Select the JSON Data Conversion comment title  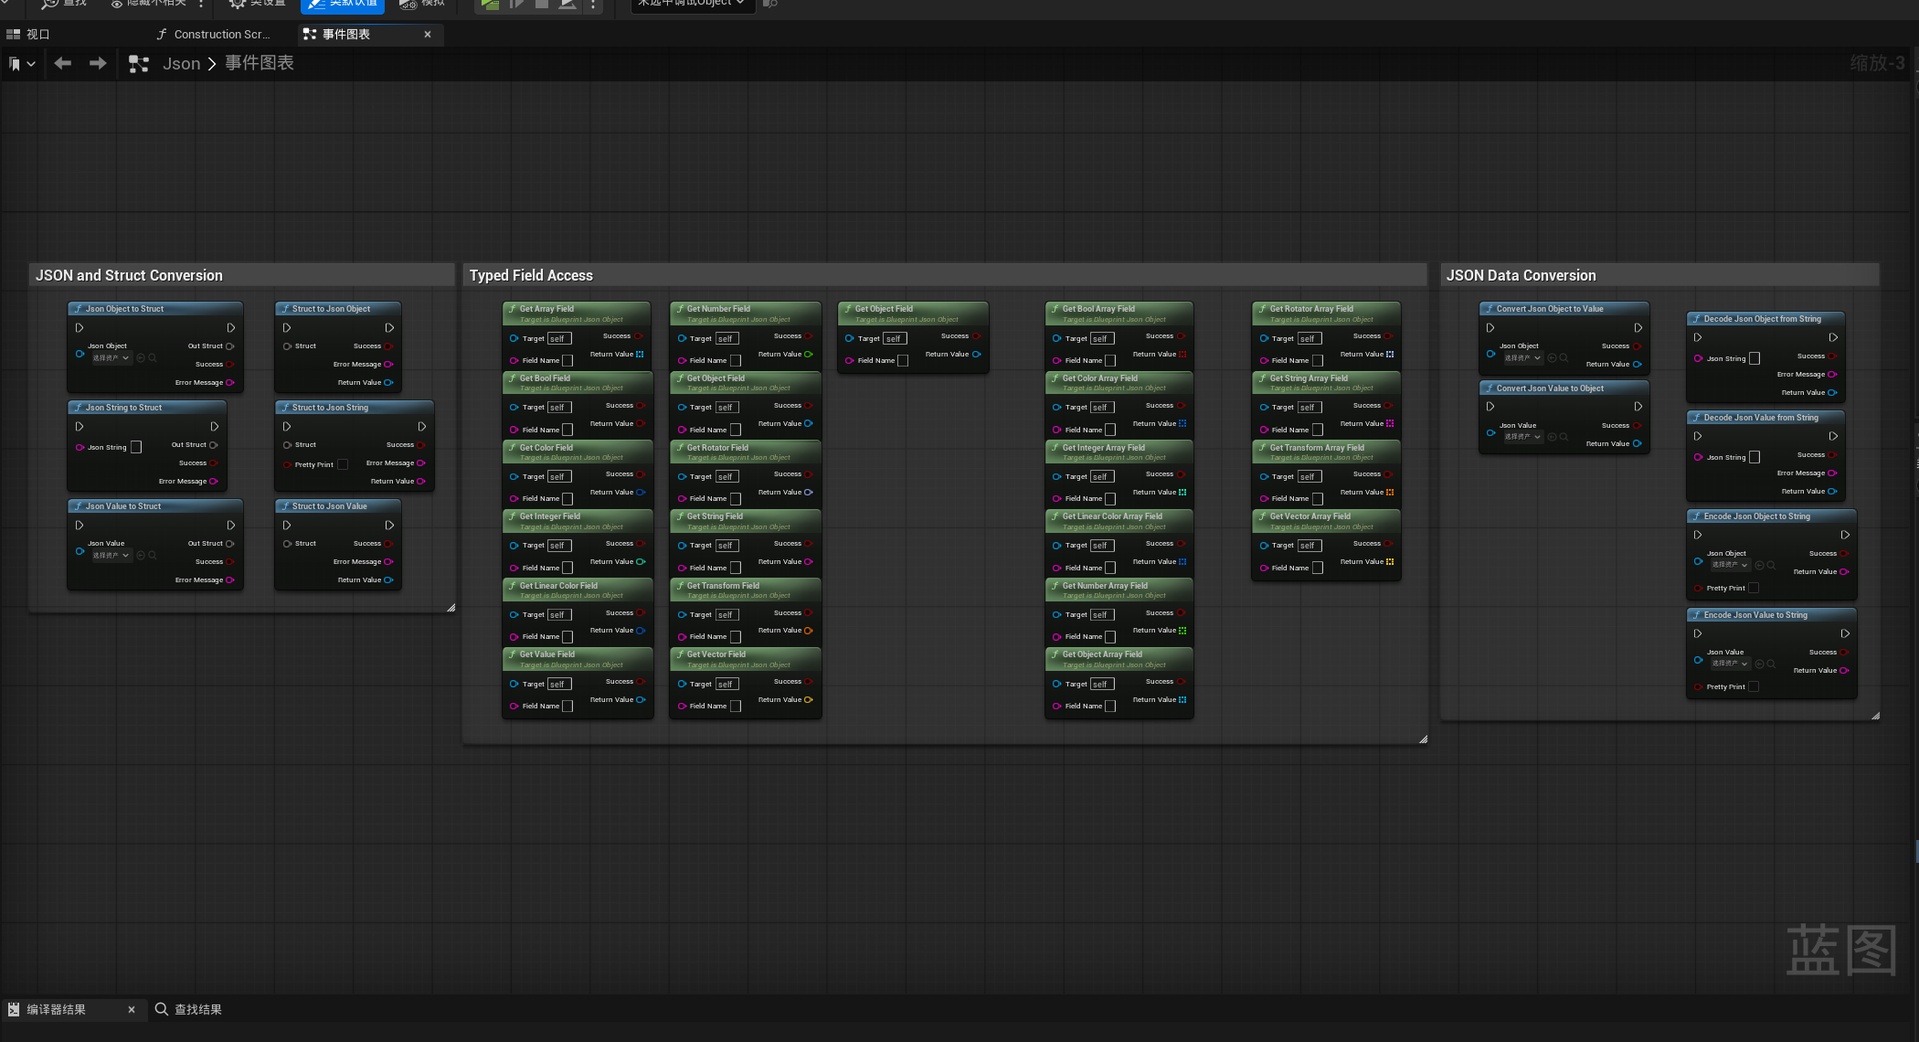click(1521, 276)
